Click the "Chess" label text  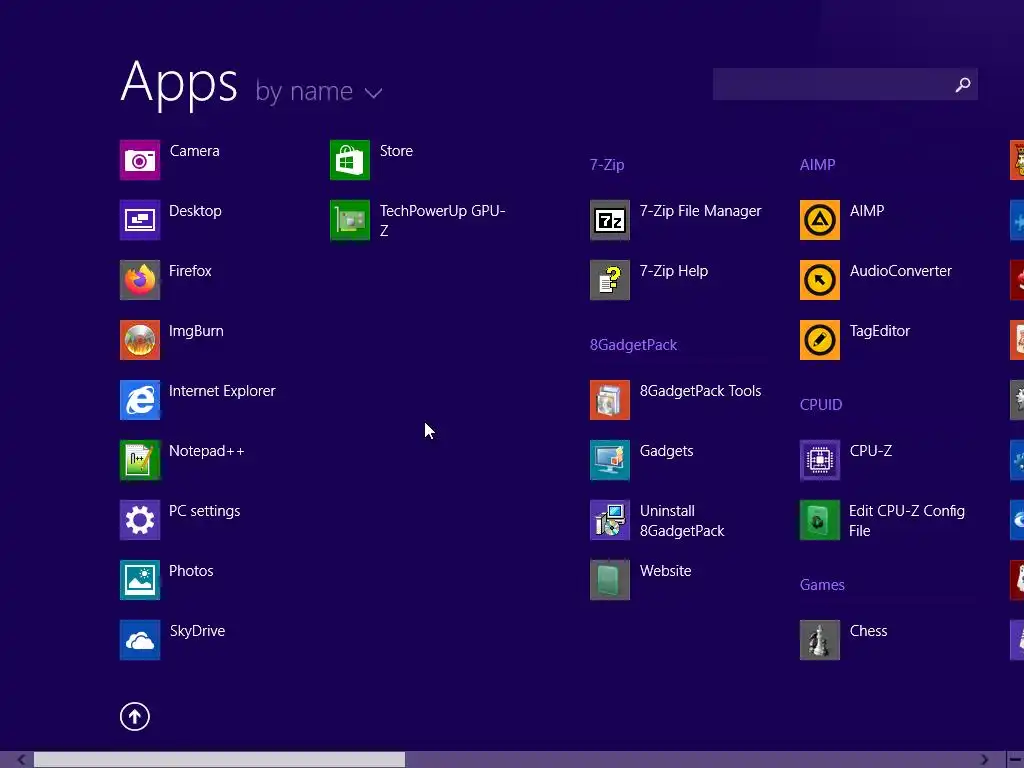click(869, 631)
